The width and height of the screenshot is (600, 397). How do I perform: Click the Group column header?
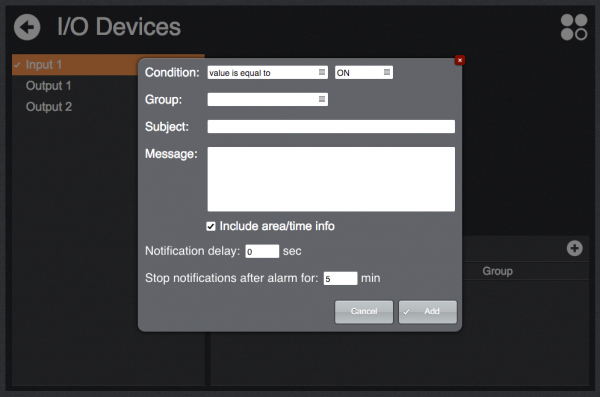pos(497,271)
